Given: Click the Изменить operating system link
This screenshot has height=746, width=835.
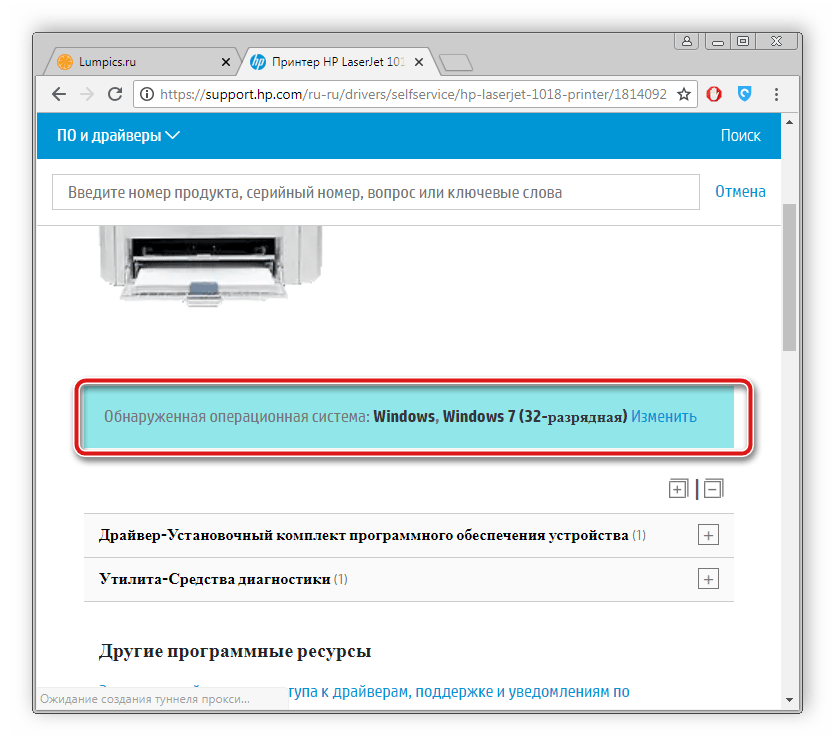Looking at the screenshot, I should [664, 416].
